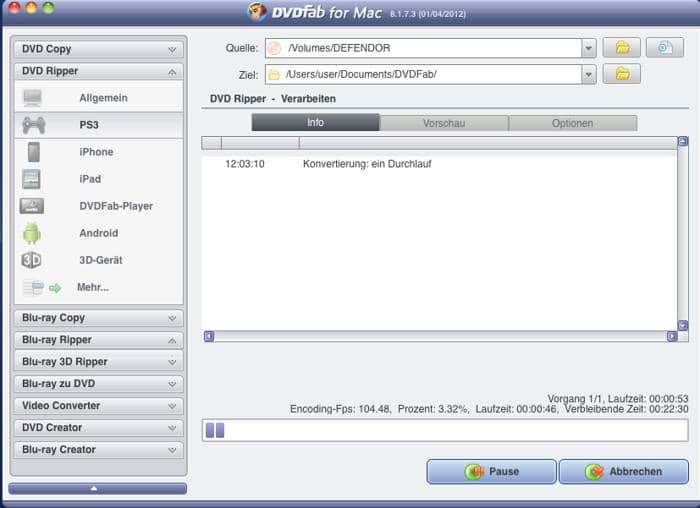The image size is (700, 508).
Task: Select the iPad profile entry
Action: coord(99,179)
